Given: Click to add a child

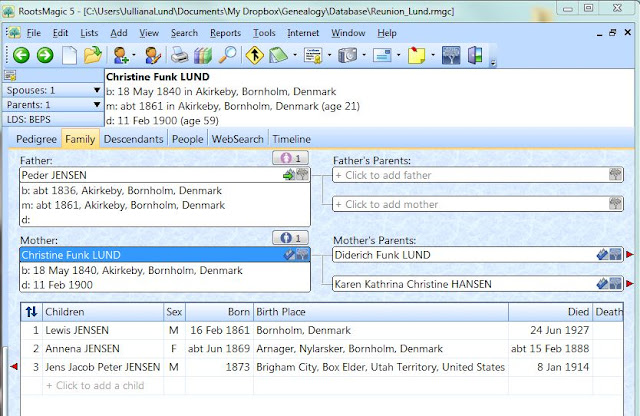Looking at the screenshot, I should [95, 385].
